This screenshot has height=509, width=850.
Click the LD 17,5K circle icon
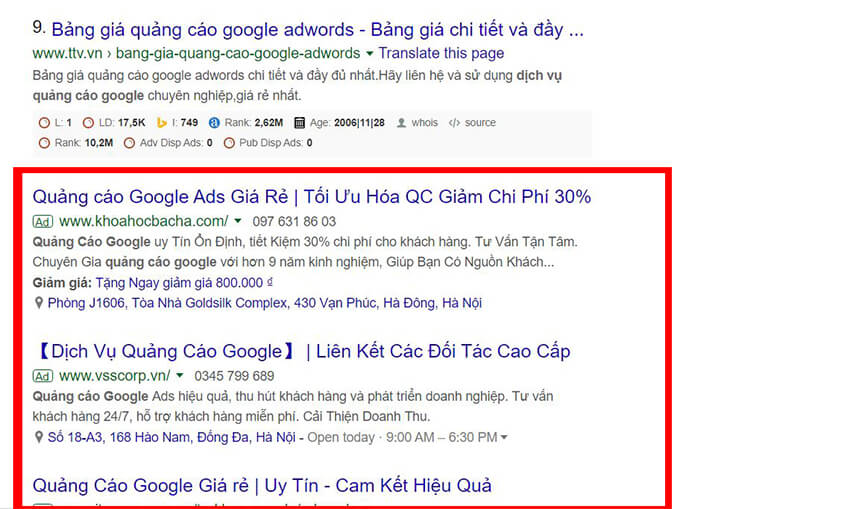pos(88,123)
